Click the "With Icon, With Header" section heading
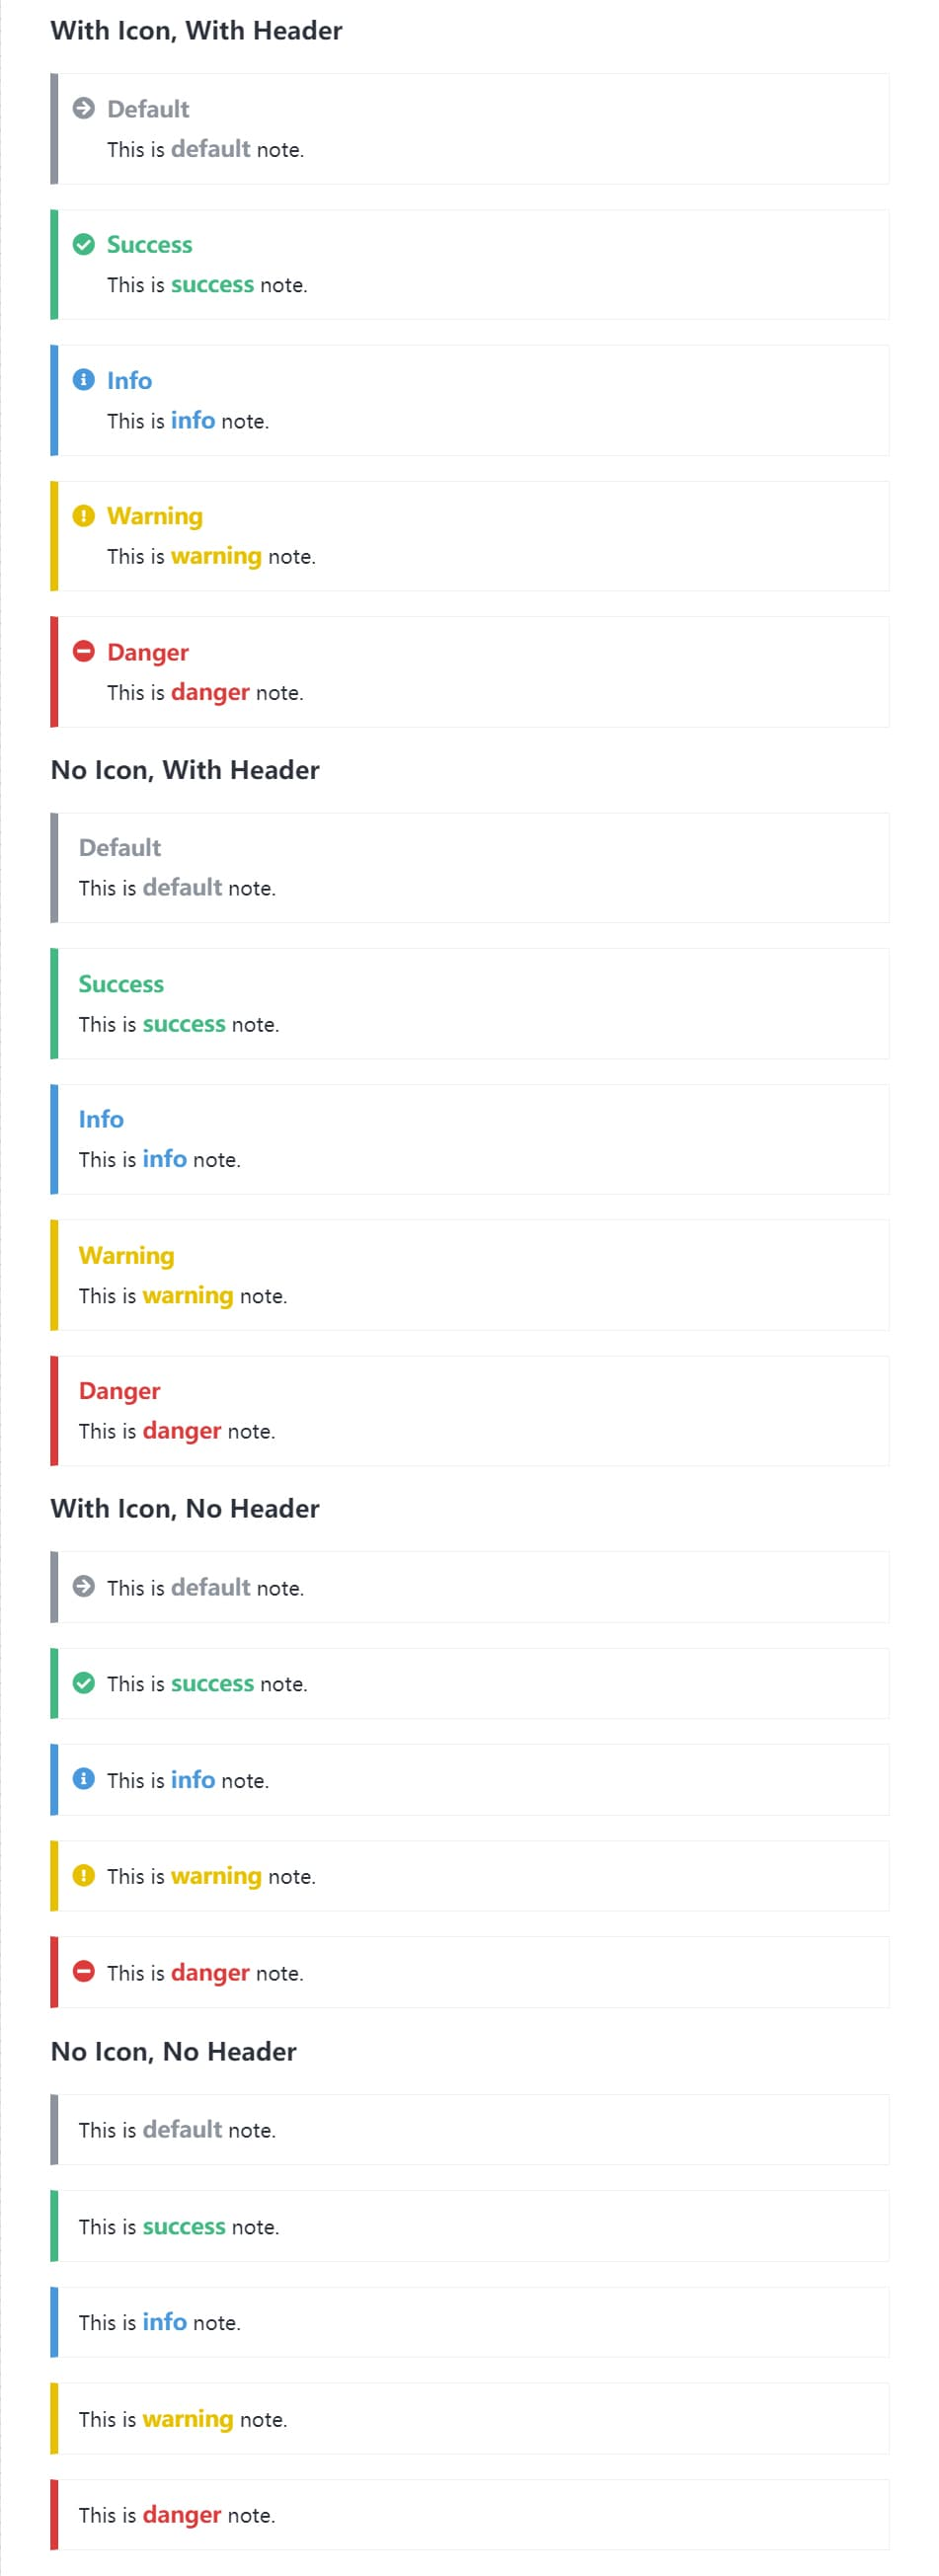 pos(196,31)
